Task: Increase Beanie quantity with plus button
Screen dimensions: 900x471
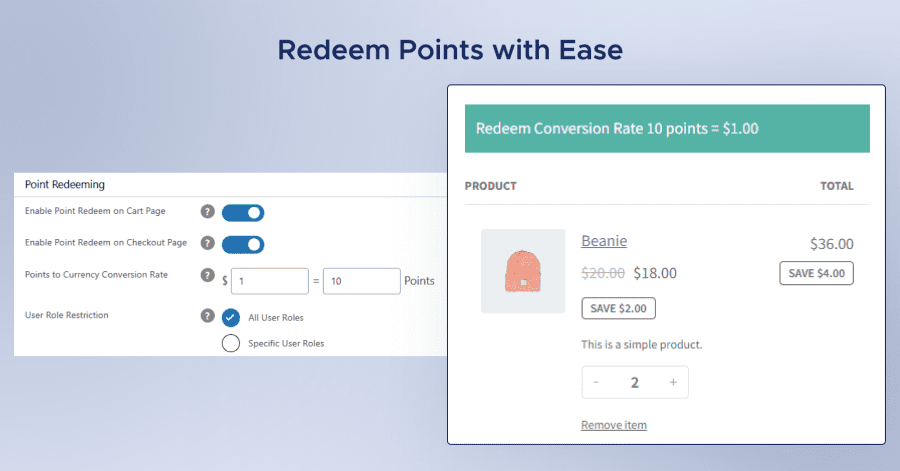Action: pyautogui.click(x=673, y=382)
